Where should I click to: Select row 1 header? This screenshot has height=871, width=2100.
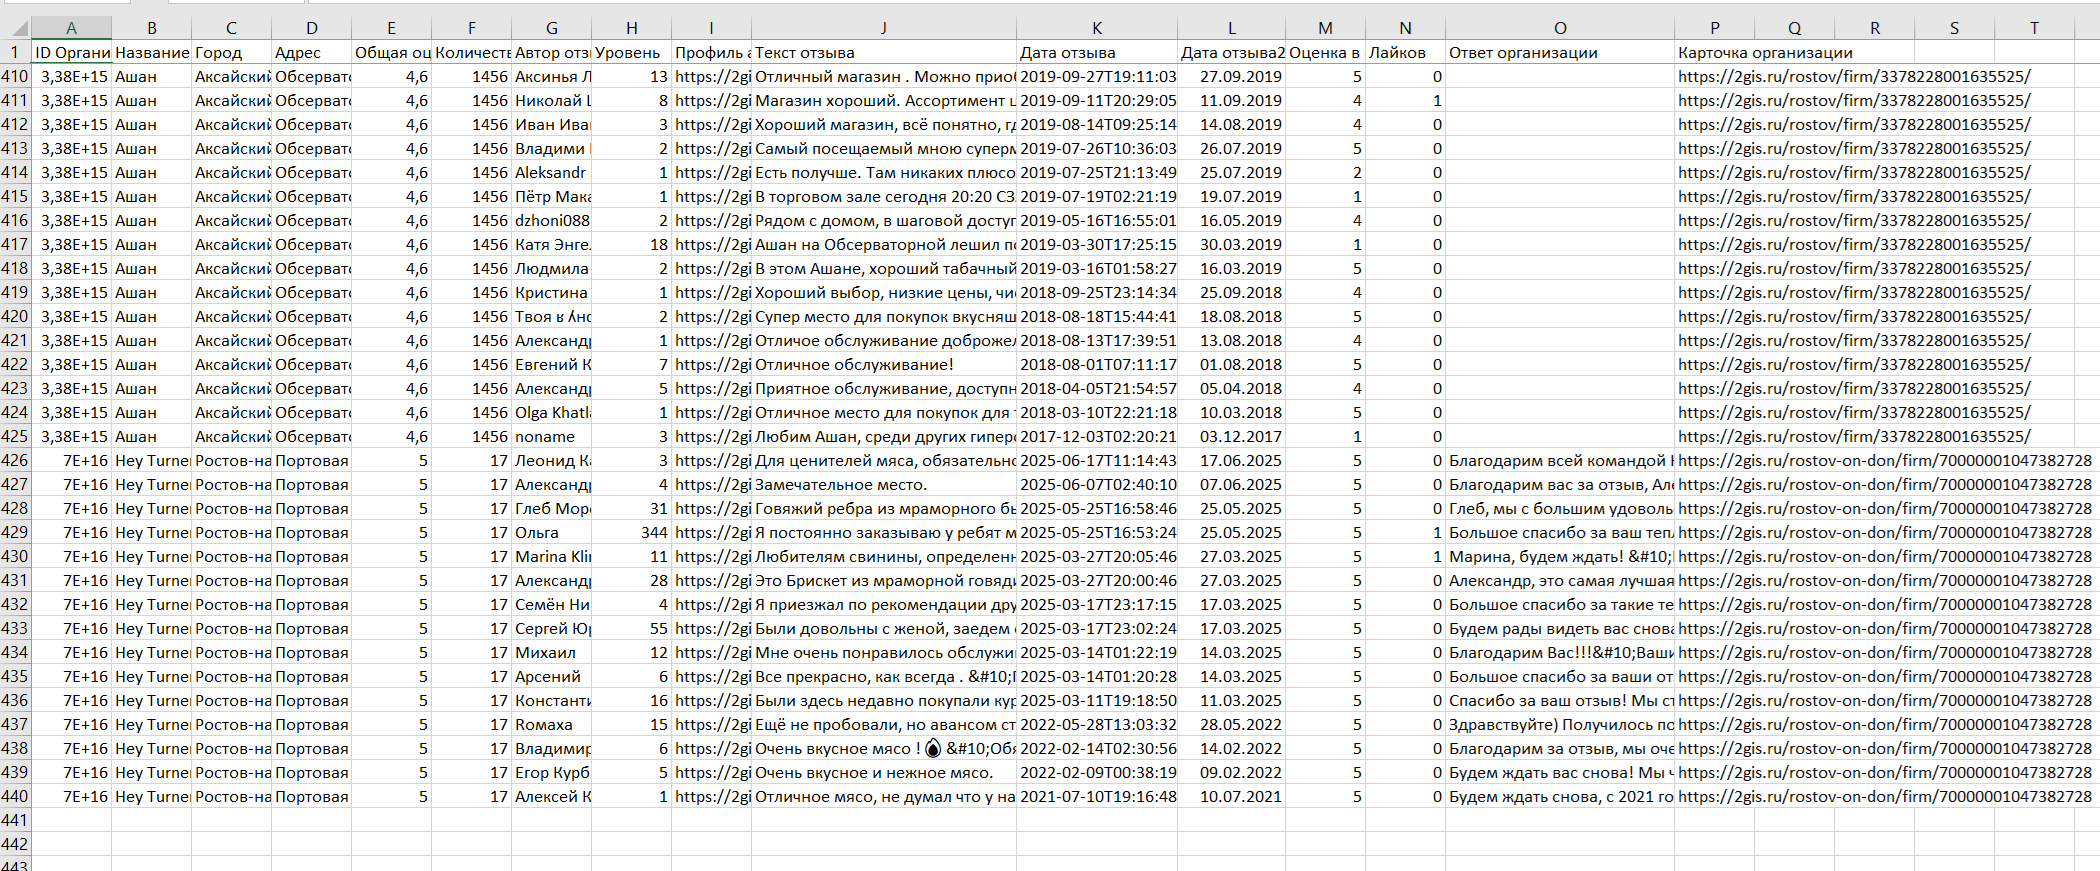(15, 52)
